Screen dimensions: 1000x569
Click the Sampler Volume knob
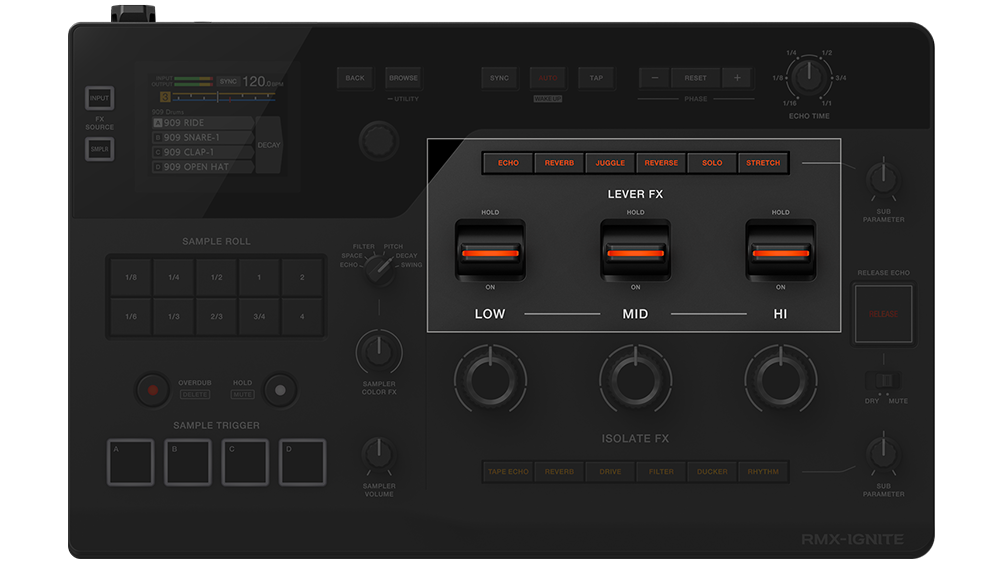click(x=378, y=454)
